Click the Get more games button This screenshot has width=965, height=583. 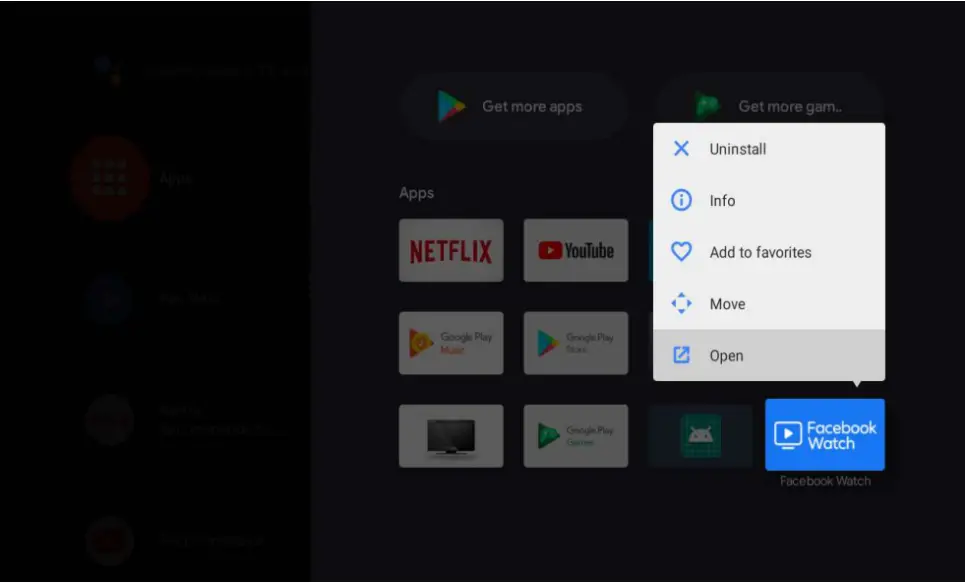point(768,105)
